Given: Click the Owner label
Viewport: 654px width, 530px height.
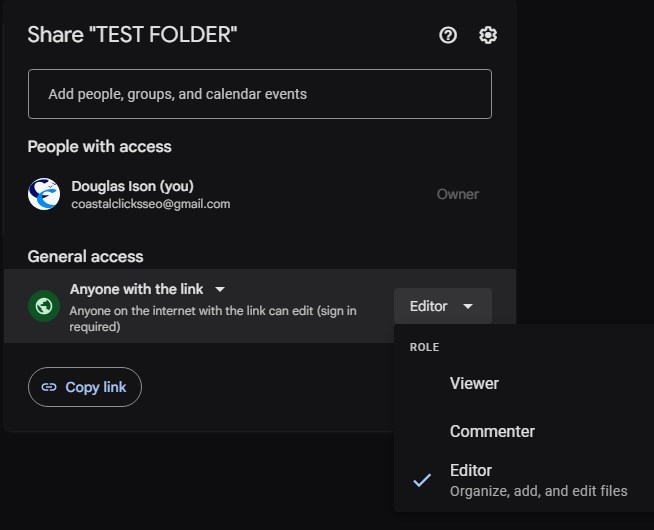Looking at the screenshot, I should (457, 194).
